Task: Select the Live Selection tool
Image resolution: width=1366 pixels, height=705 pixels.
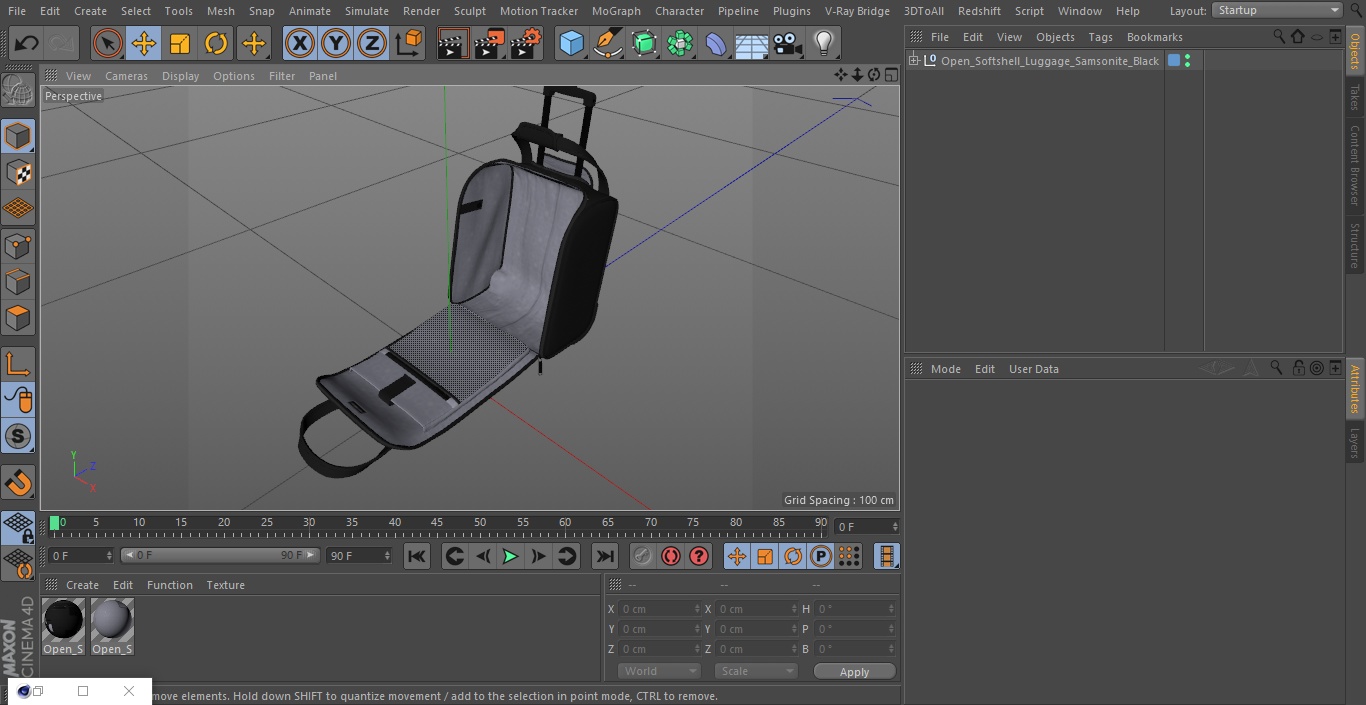Action: (x=108, y=43)
